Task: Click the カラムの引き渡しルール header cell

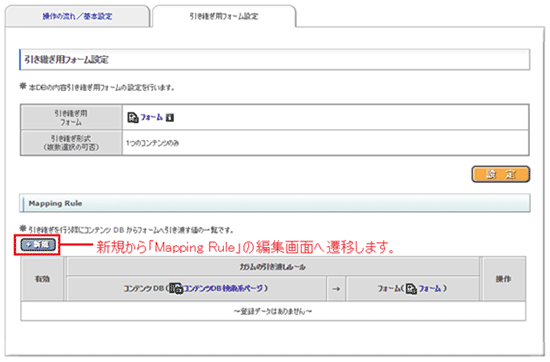Action: (273, 267)
